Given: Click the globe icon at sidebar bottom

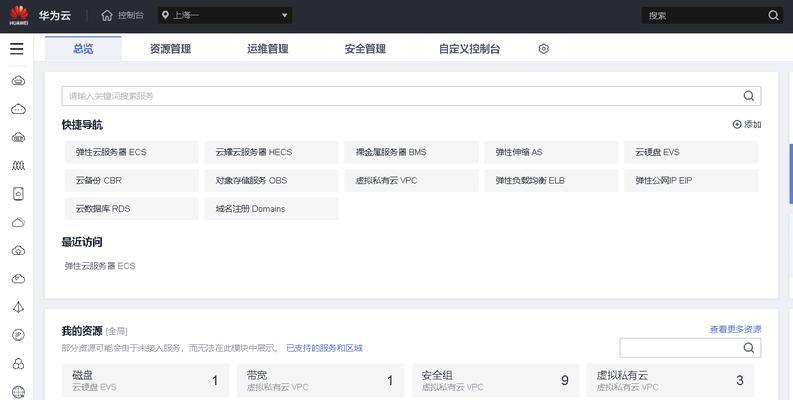Looking at the screenshot, I should pyautogui.click(x=18, y=391).
